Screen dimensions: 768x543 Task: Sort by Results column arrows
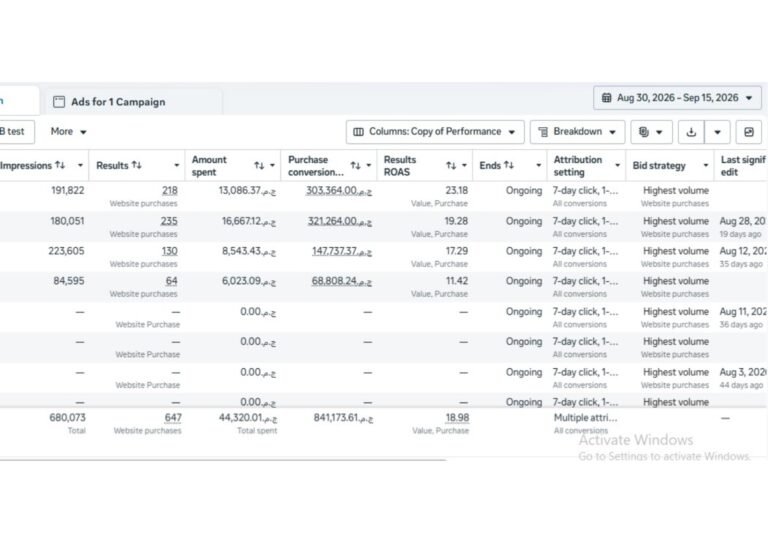click(x=137, y=165)
